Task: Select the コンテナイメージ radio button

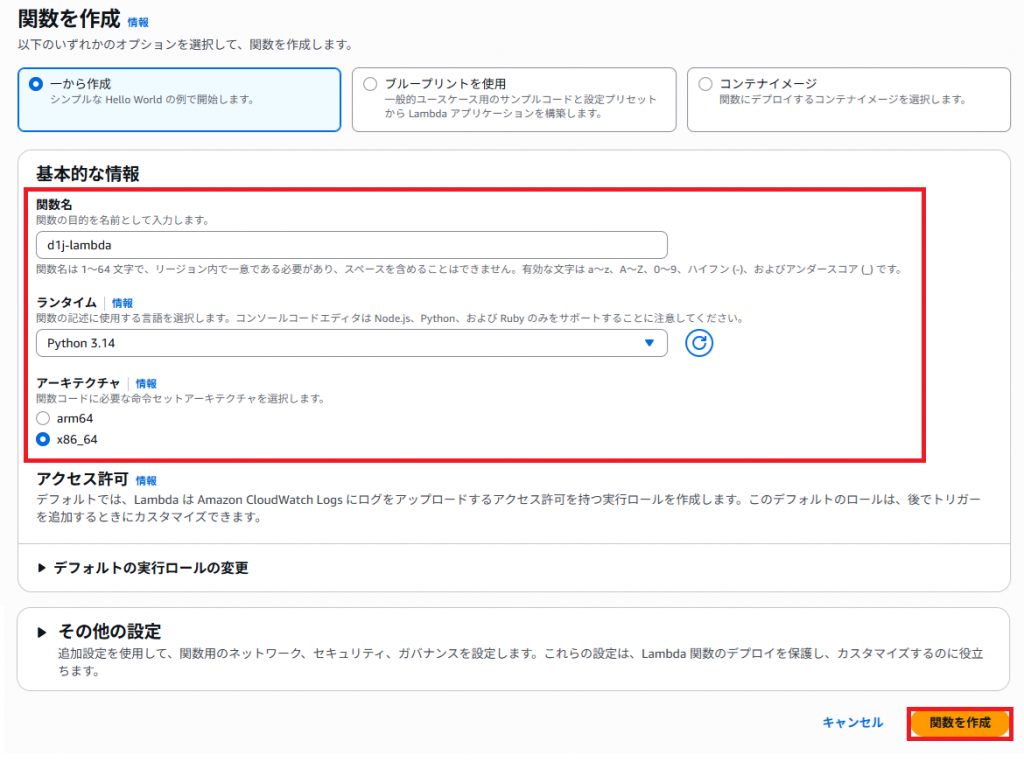Action: 705,84
